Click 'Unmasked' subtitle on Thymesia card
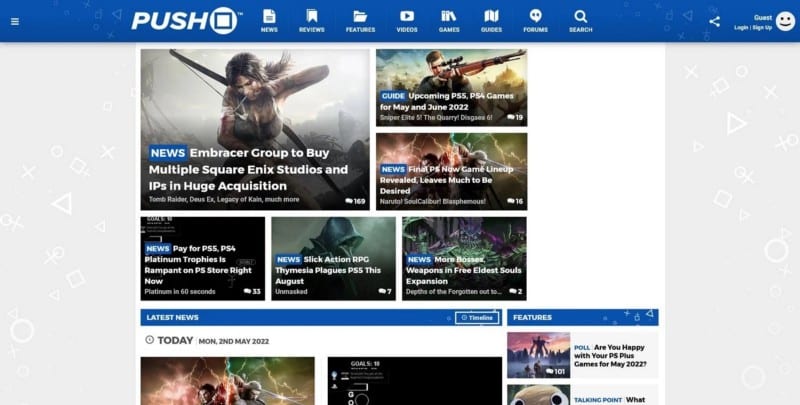800x405 pixels. [x=291, y=292]
